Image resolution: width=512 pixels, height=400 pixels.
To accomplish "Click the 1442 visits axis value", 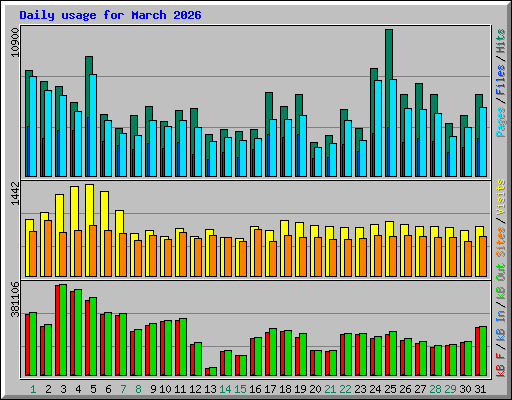I will coord(15,193).
